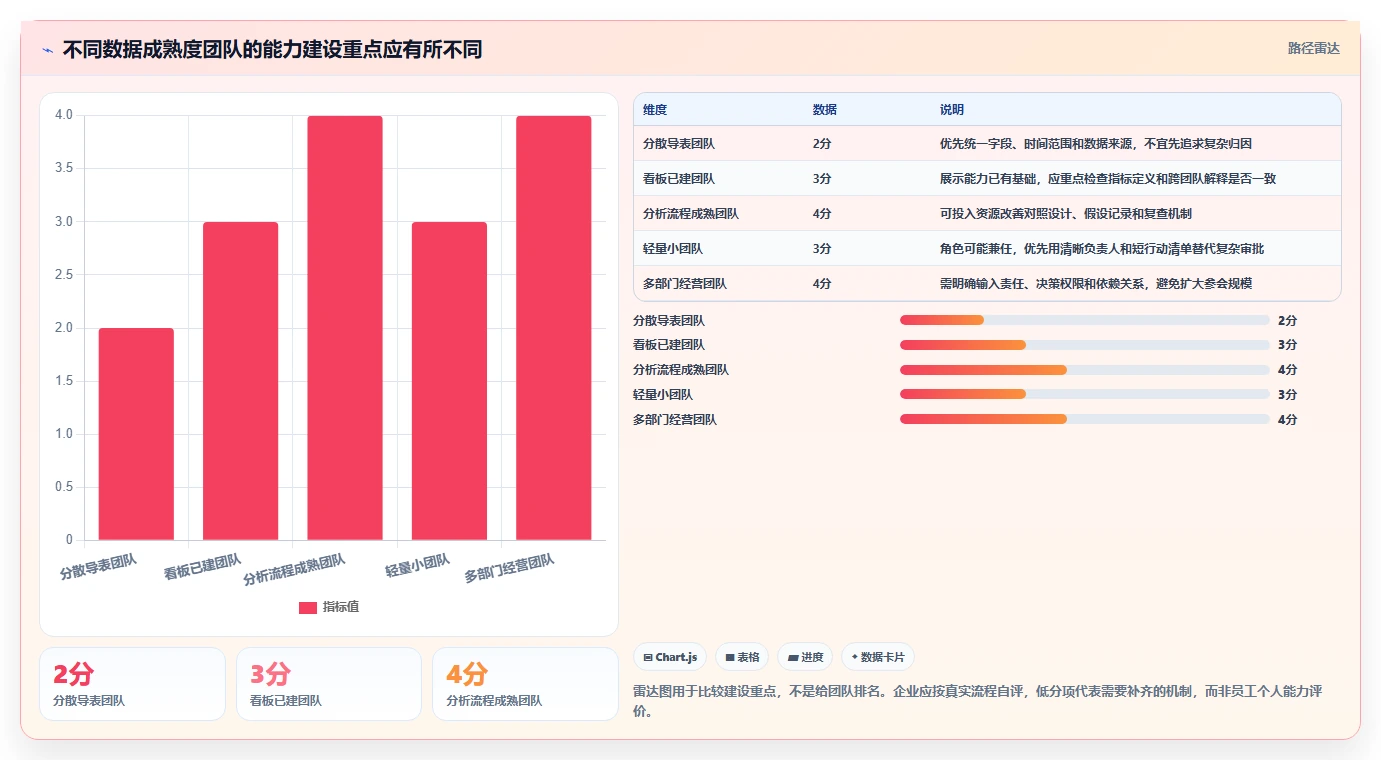Screen dimensions: 1381x760
Task: Click the 看板已建团队 progress bar
Action: click(1084, 345)
